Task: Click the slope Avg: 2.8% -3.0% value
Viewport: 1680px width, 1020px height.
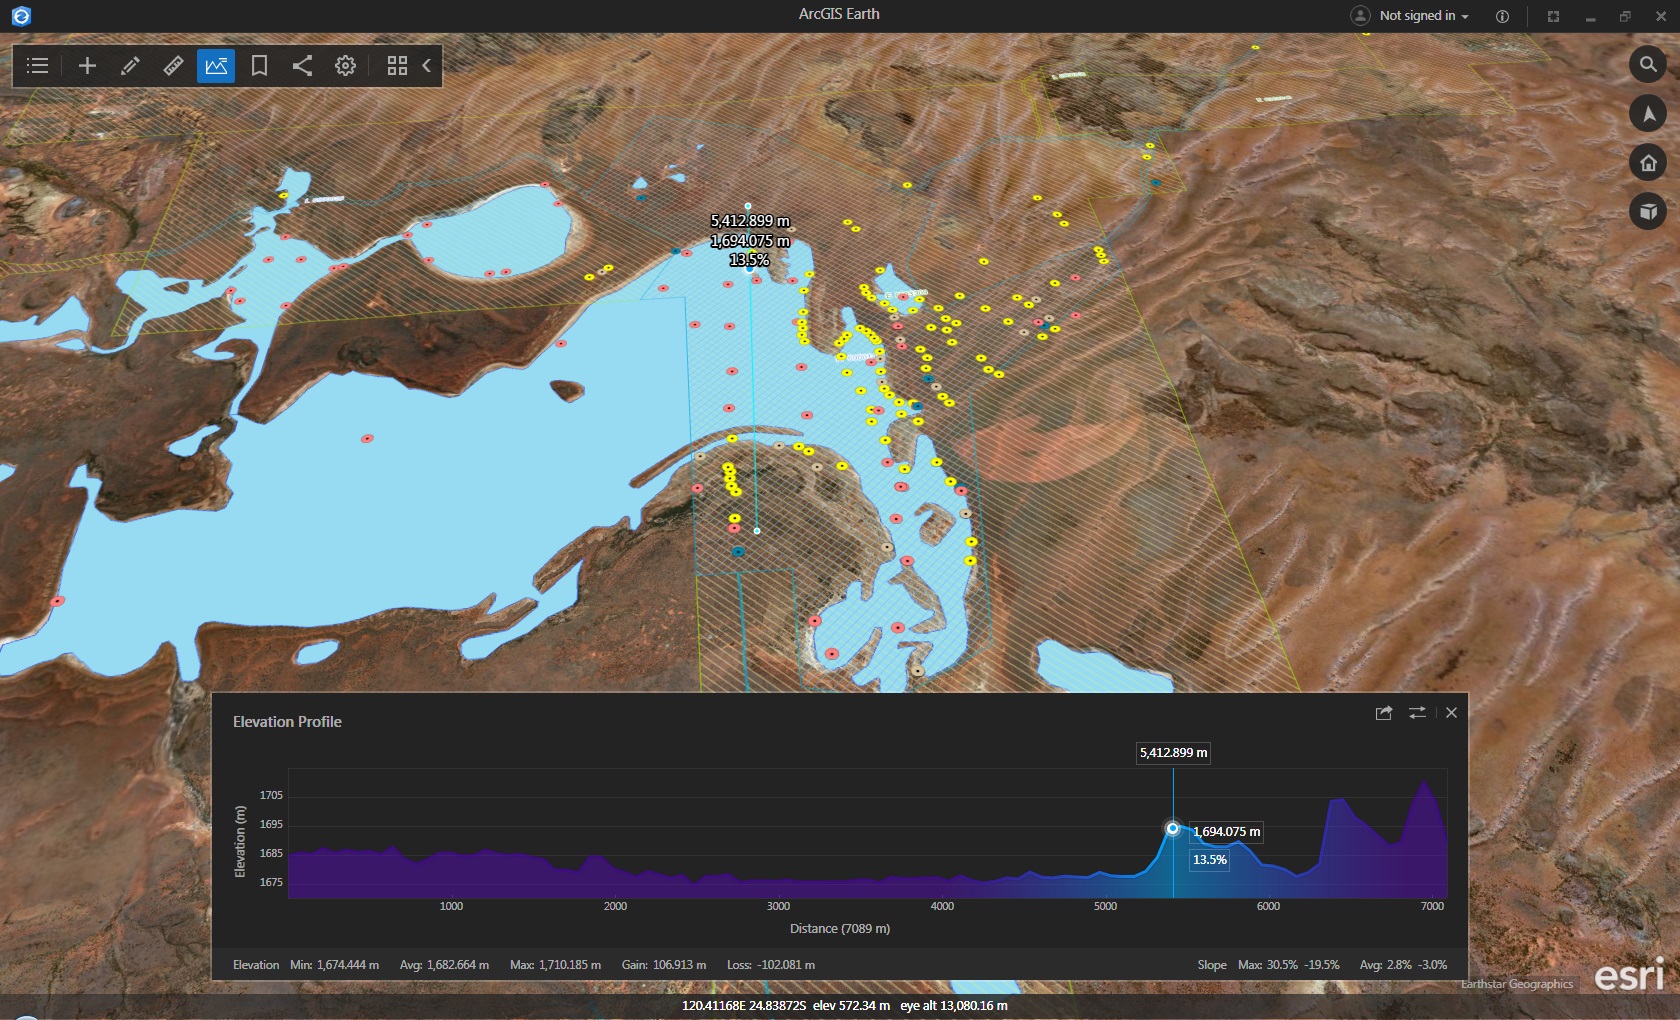Action: click(x=1403, y=965)
